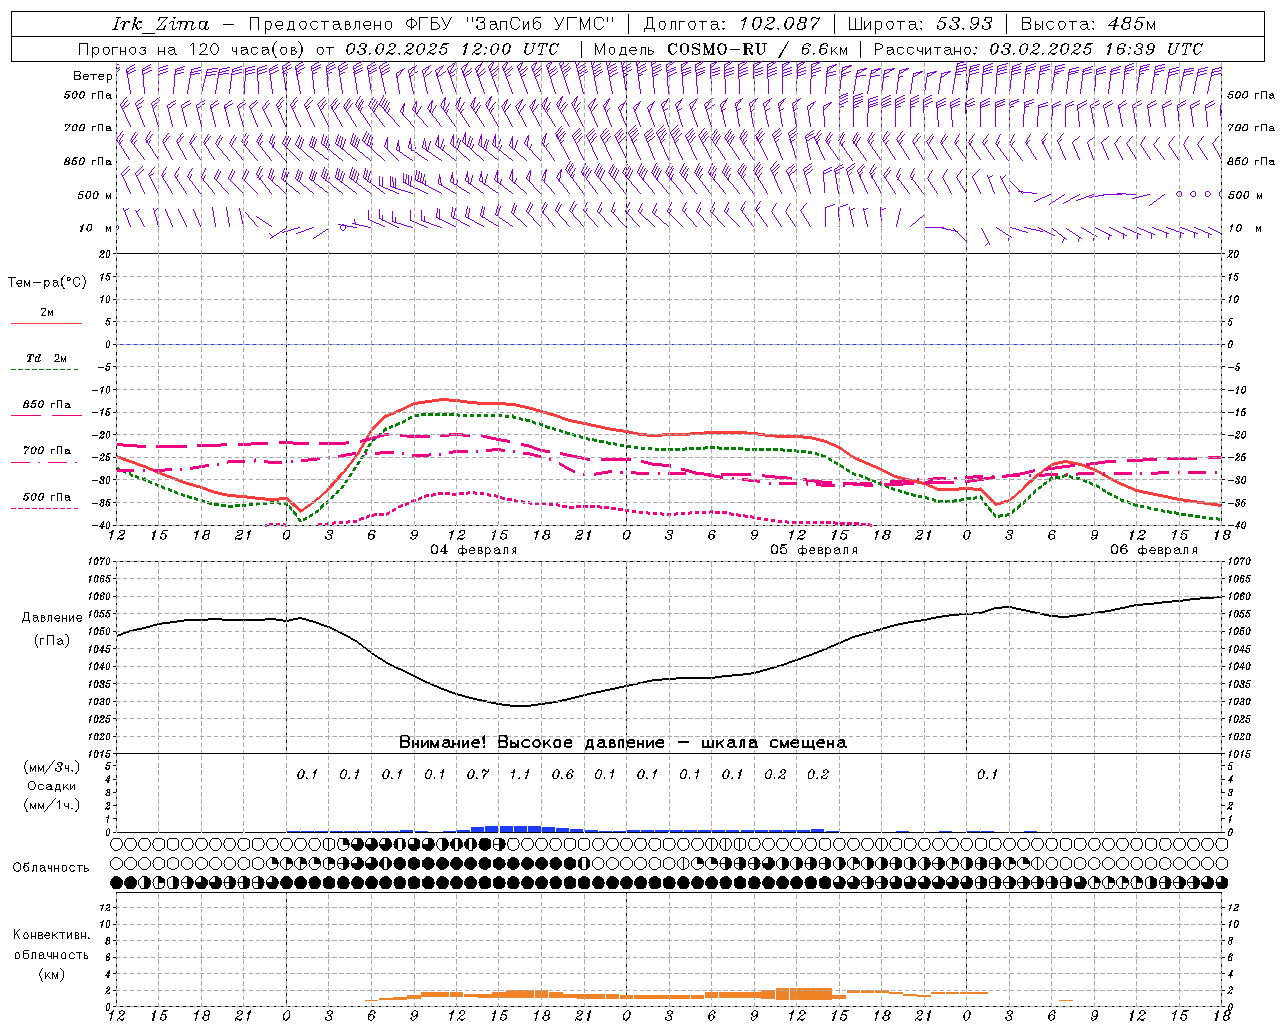Click the 'Осадки' precipitation label

pos(52,786)
